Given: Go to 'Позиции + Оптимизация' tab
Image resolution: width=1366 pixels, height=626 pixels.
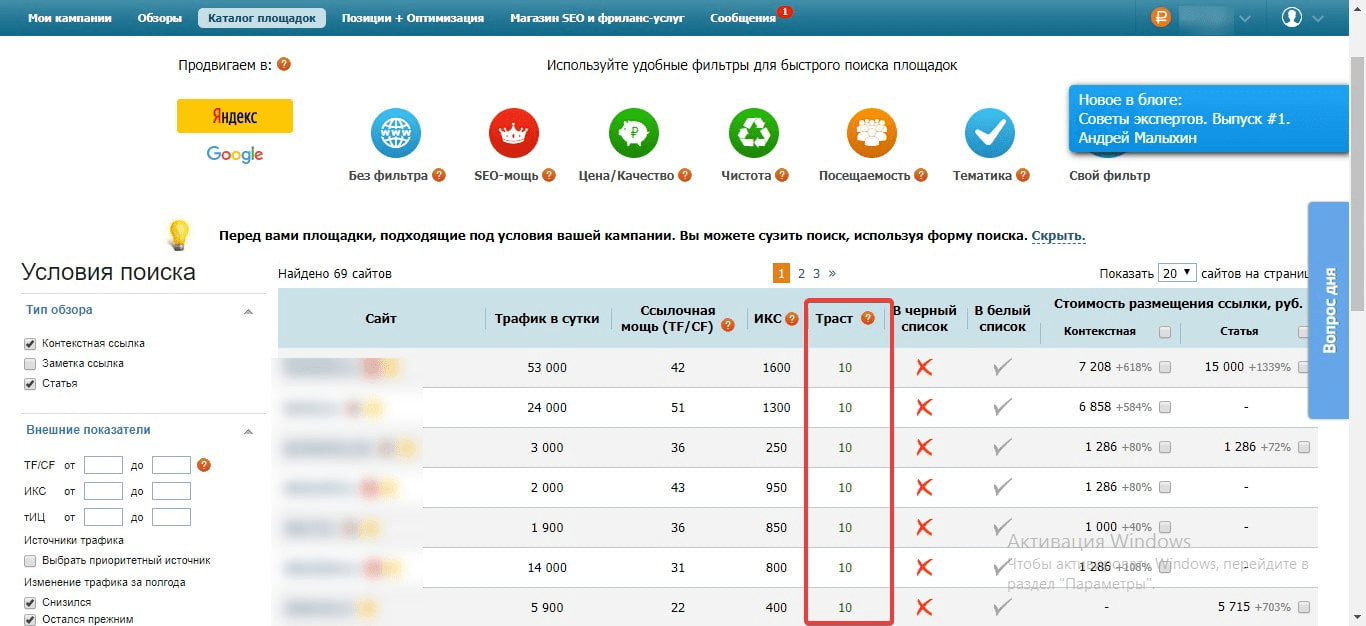Looking at the screenshot, I should point(412,18).
